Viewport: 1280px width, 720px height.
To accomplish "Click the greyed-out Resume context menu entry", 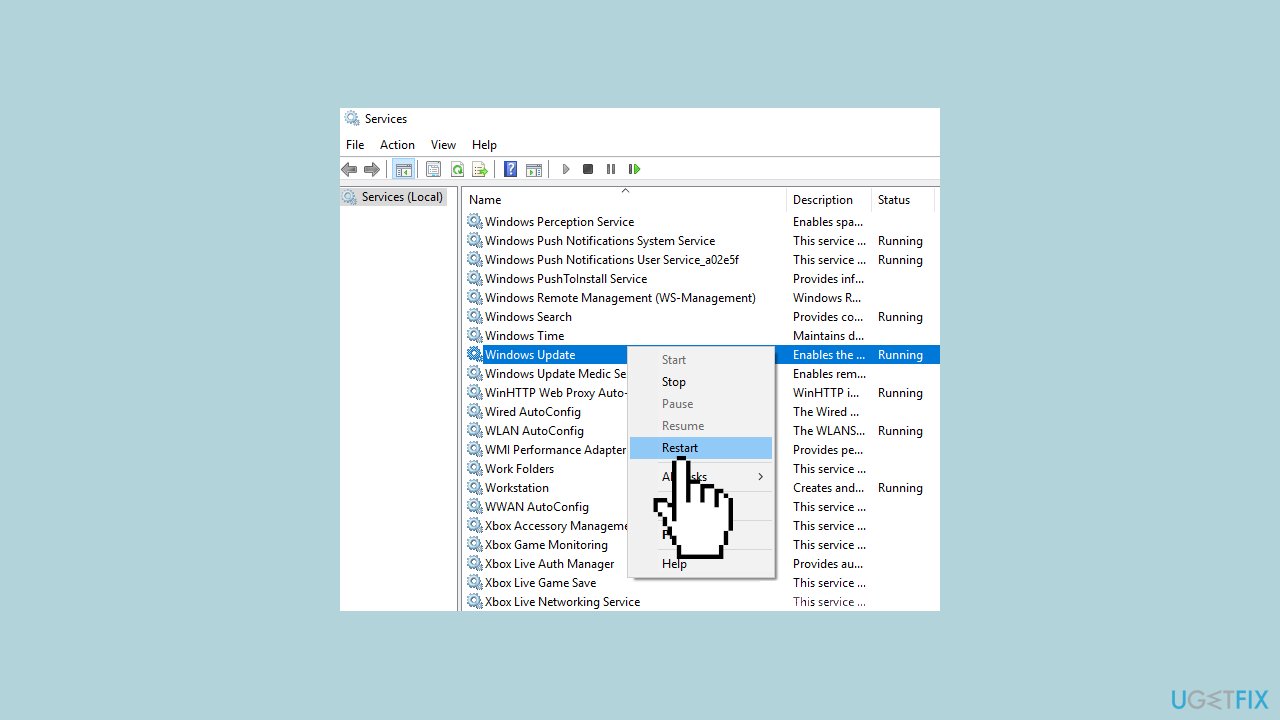I will (x=701, y=426).
